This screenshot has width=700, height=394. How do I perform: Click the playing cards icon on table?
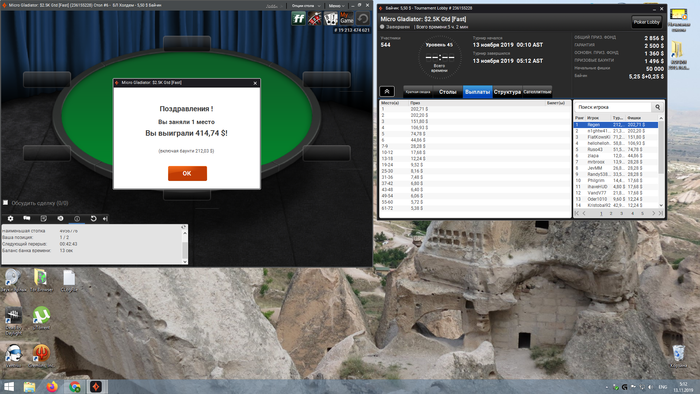point(331,19)
